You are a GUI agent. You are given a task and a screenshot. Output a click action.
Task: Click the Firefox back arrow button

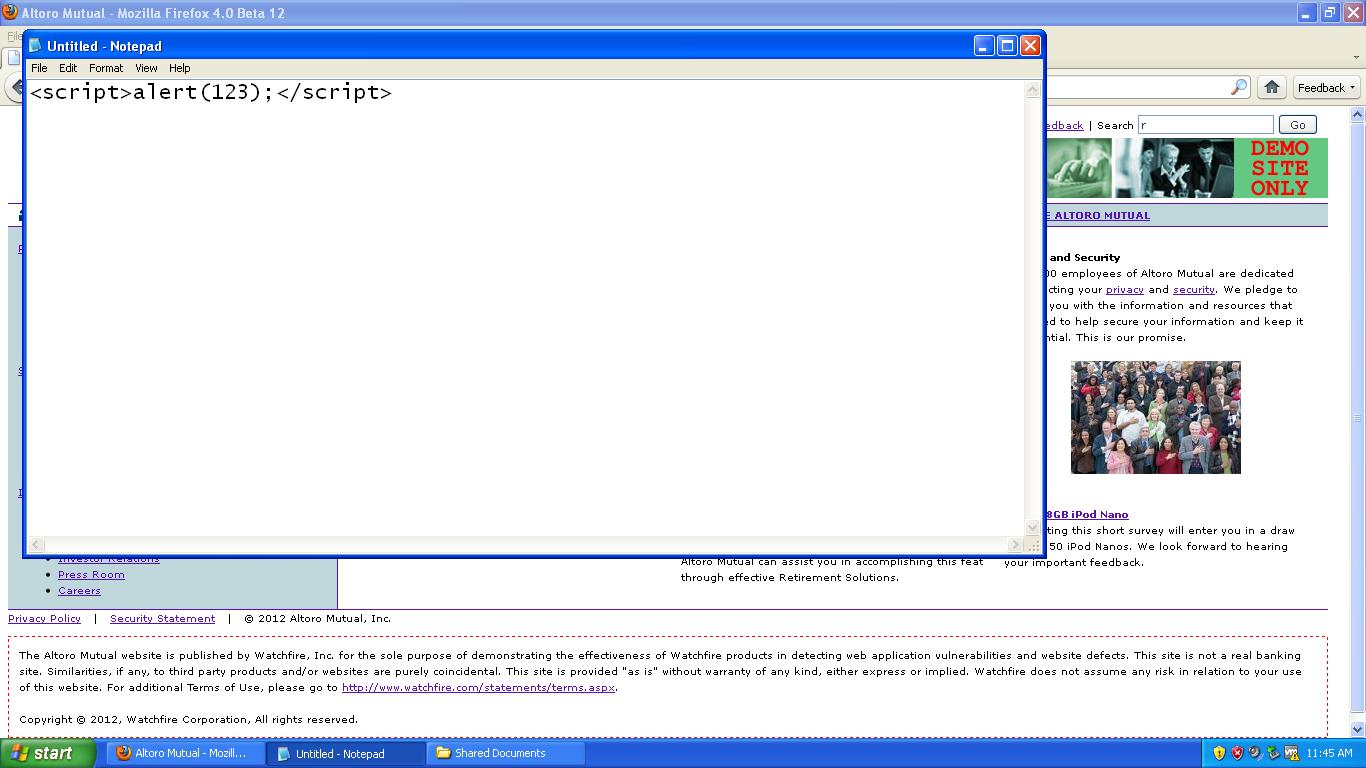[15, 88]
